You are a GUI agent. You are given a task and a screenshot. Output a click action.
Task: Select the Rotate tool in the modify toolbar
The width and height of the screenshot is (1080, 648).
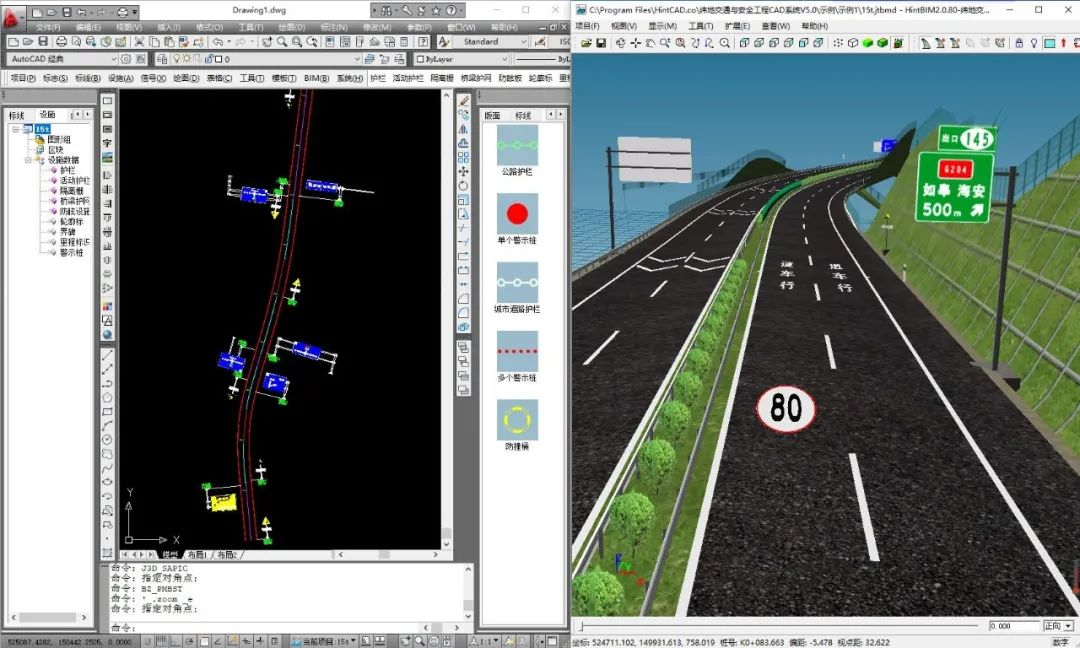tap(464, 186)
